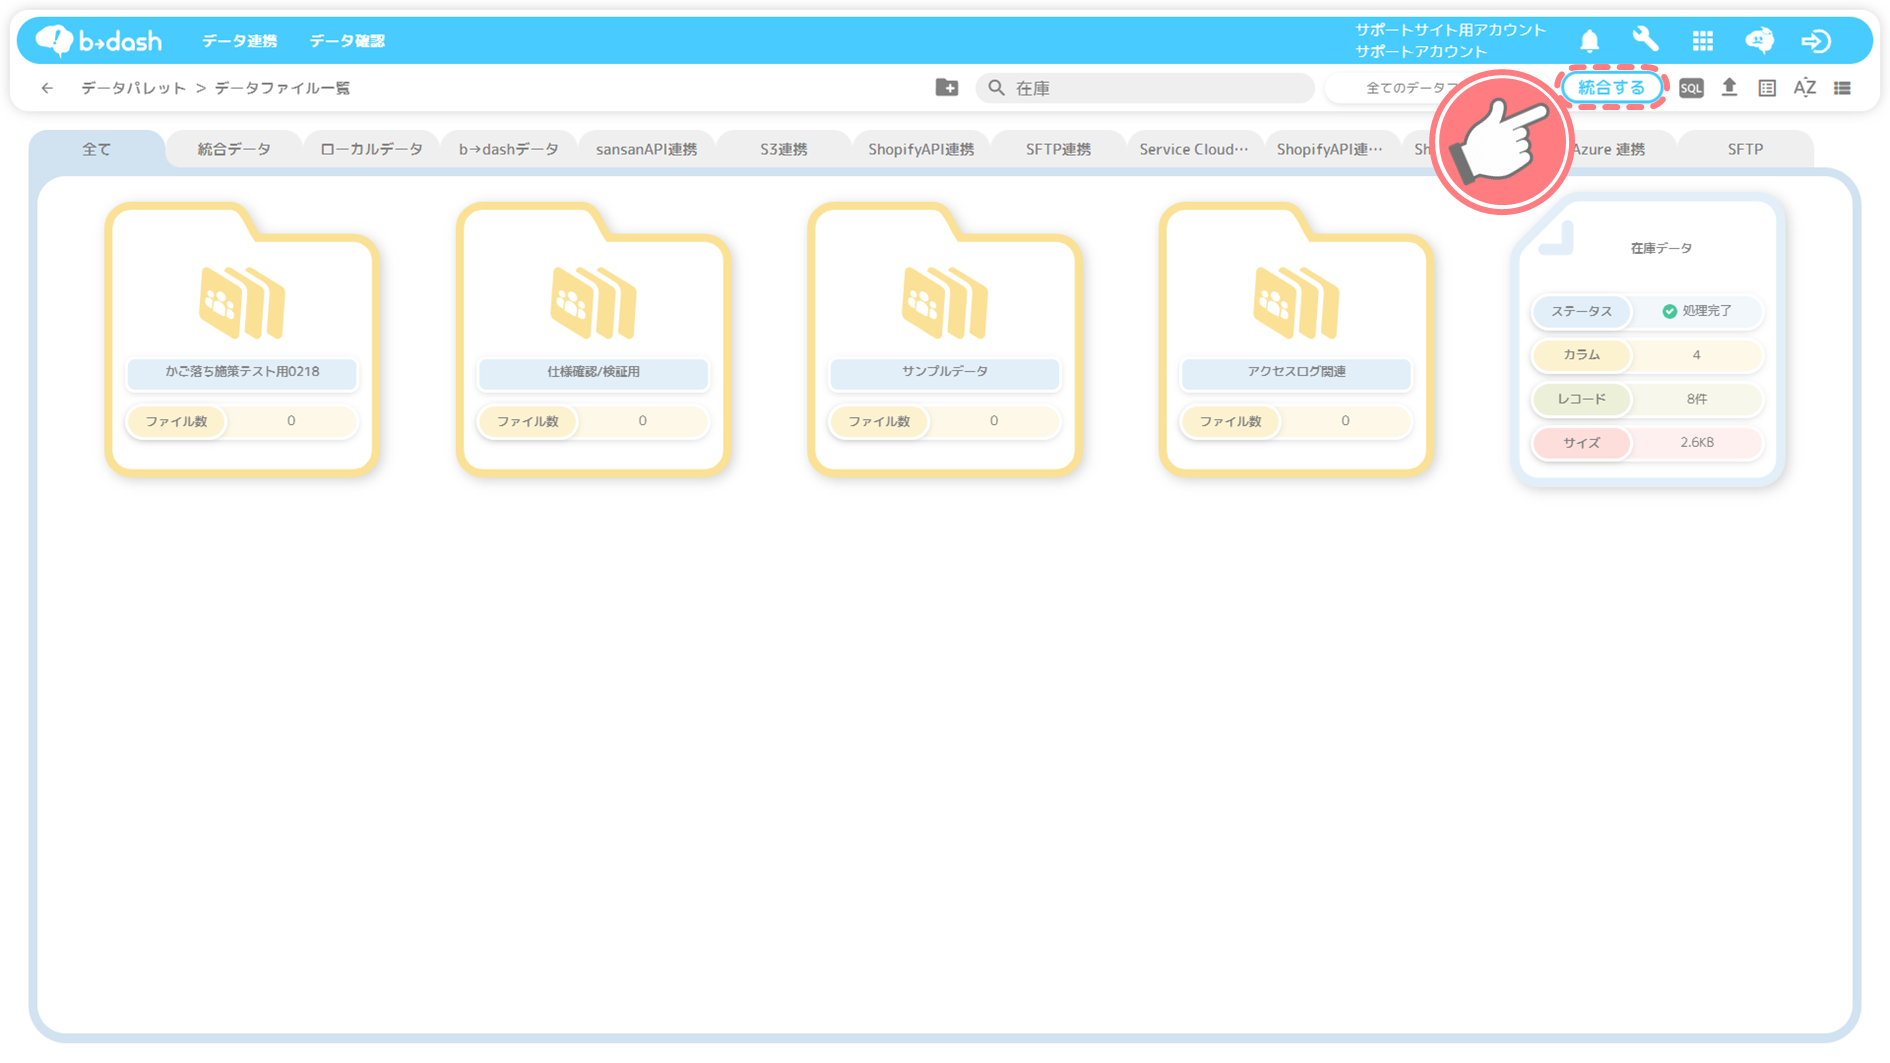The image size is (1890, 1063).
Task: Open the データ確認 menu
Action: 347,41
